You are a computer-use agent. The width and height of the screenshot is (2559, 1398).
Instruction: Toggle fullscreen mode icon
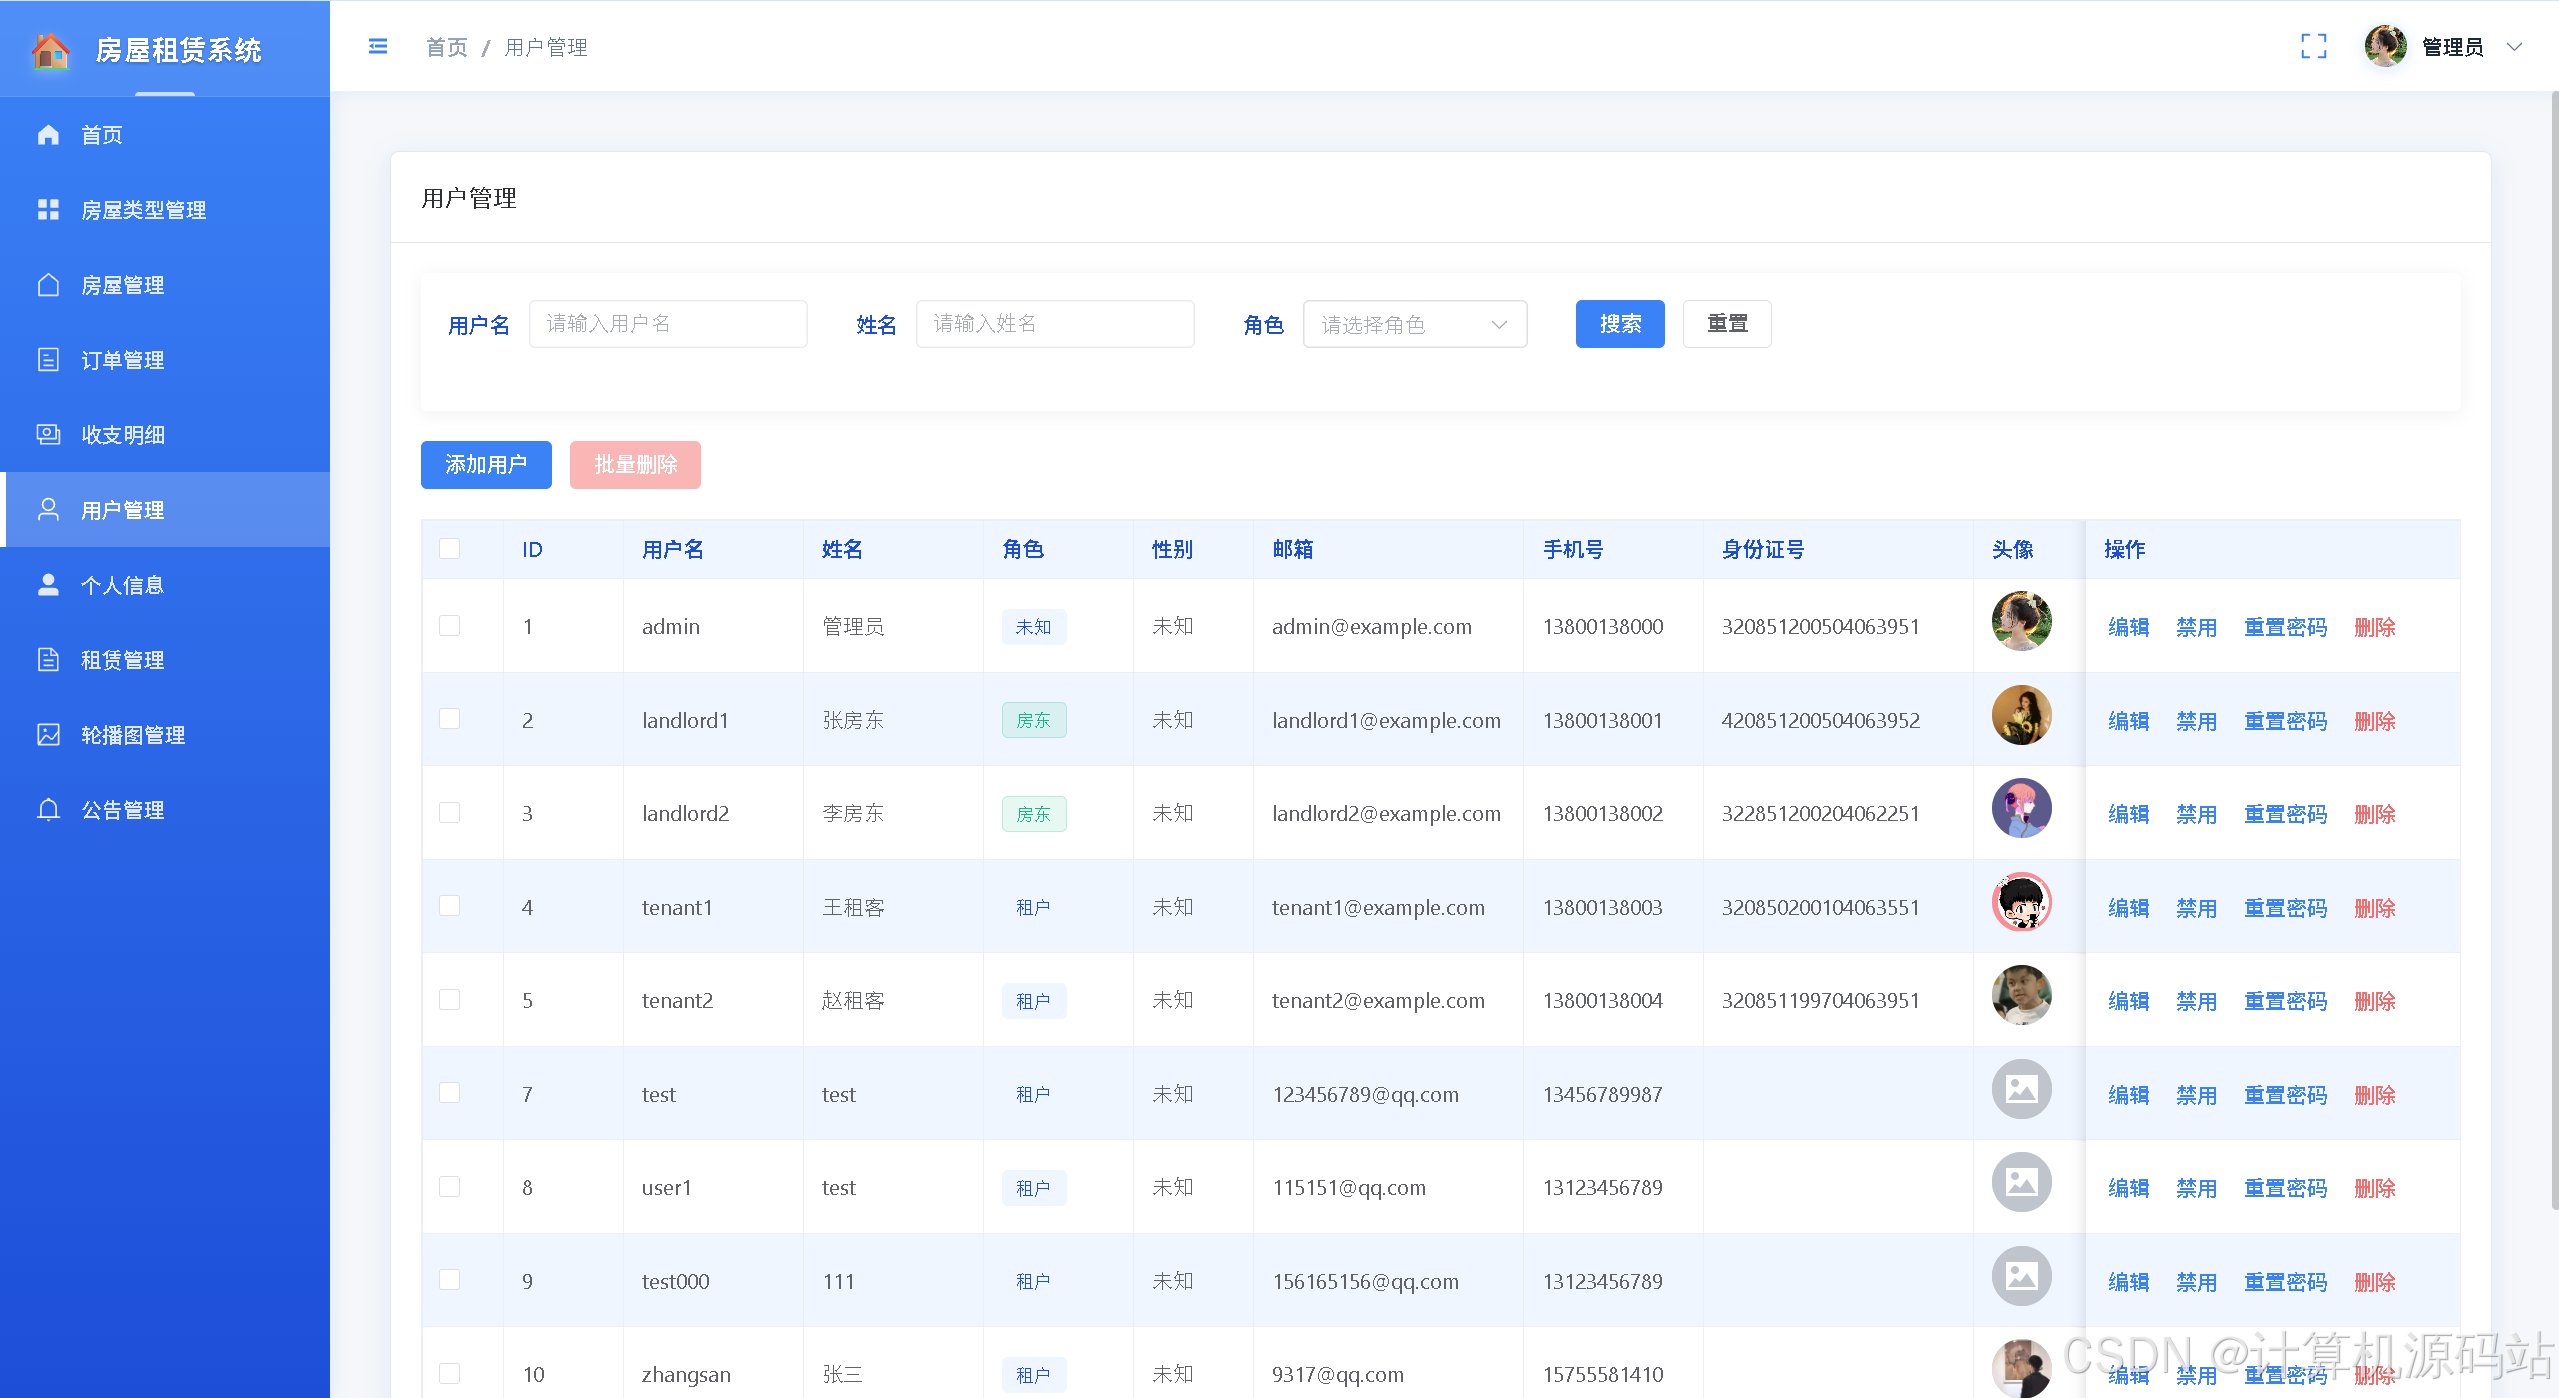pos(2313,47)
